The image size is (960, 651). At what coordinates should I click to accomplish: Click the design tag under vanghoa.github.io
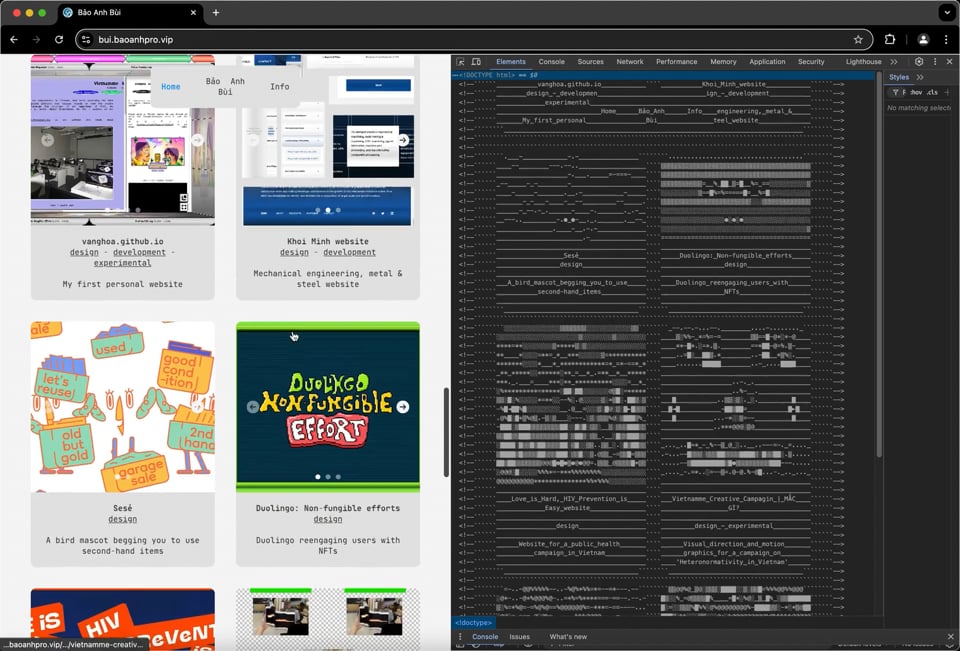pyautogui.click(x=84, y=252)
